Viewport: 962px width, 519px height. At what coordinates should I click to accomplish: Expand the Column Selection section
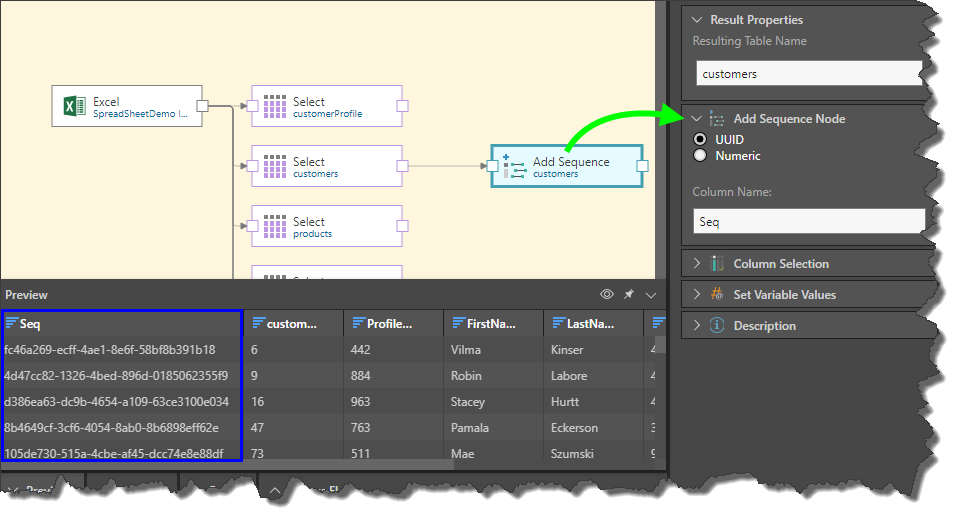point(697,264)
